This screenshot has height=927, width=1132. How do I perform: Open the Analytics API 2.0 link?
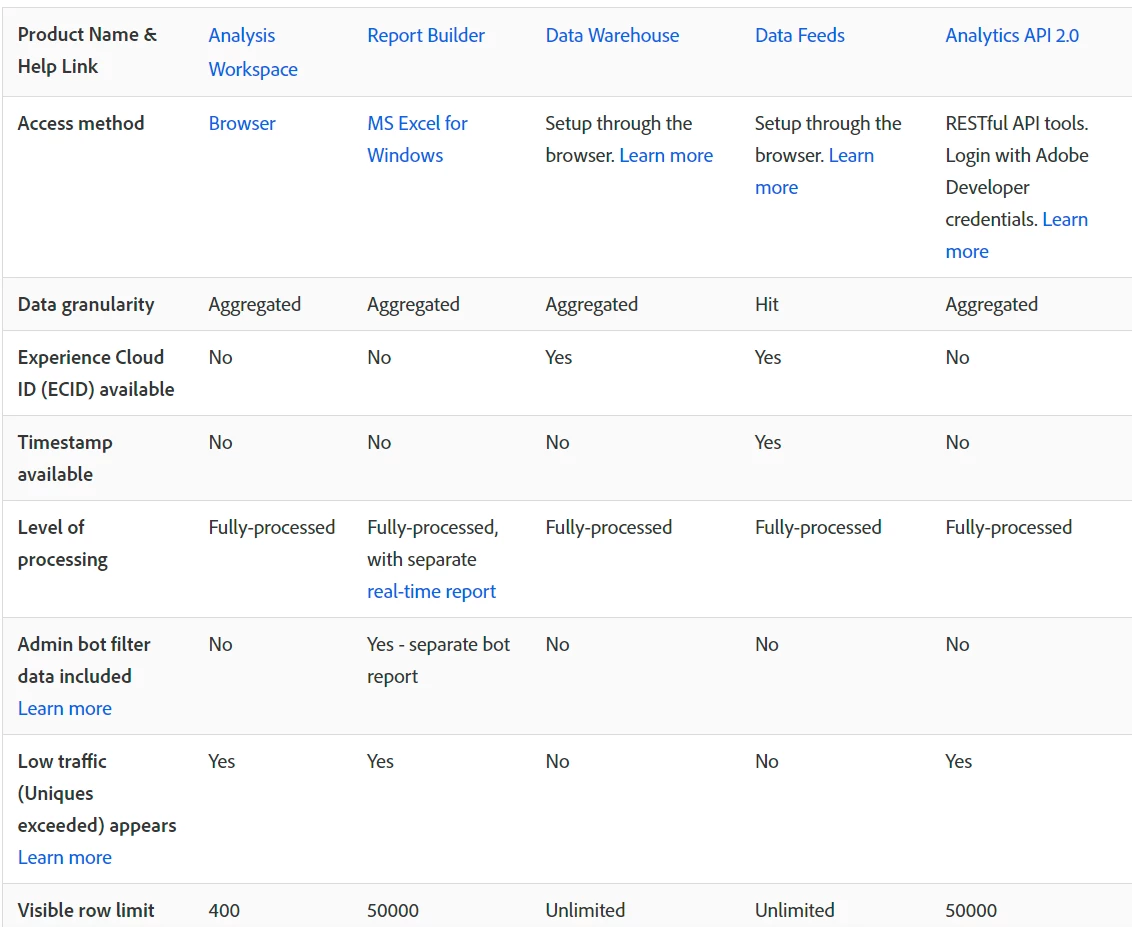(1012, 35)
